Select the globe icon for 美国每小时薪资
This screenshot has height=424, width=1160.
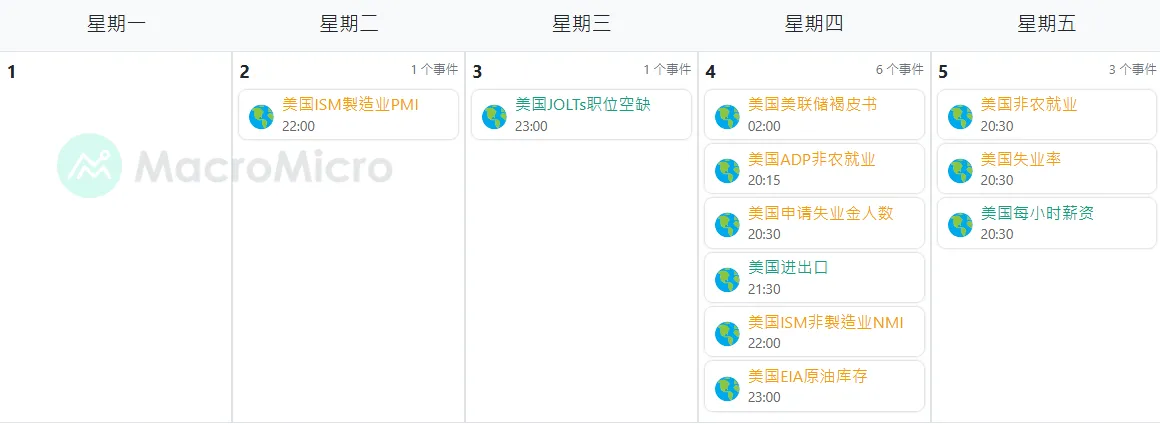click(960, 224)
